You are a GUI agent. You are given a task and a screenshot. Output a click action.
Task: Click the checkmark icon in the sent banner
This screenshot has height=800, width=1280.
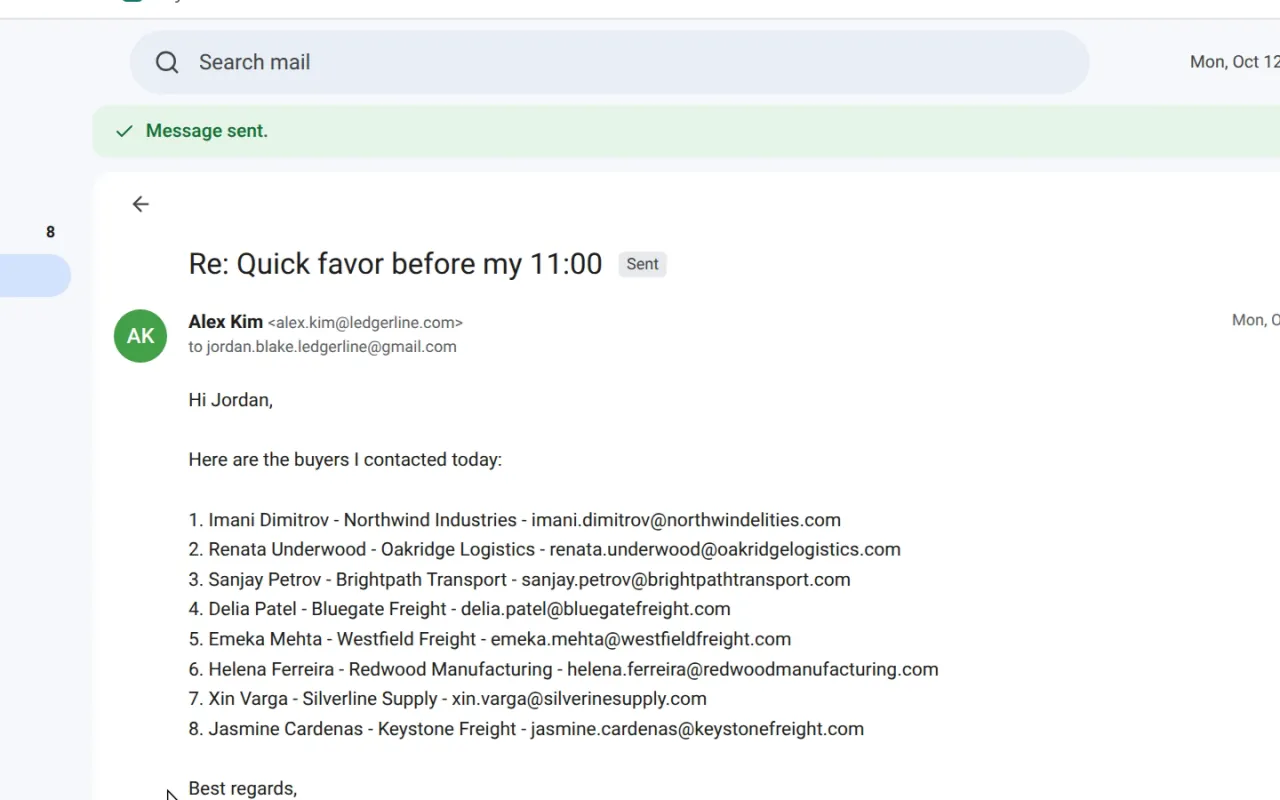pos(124,131)
